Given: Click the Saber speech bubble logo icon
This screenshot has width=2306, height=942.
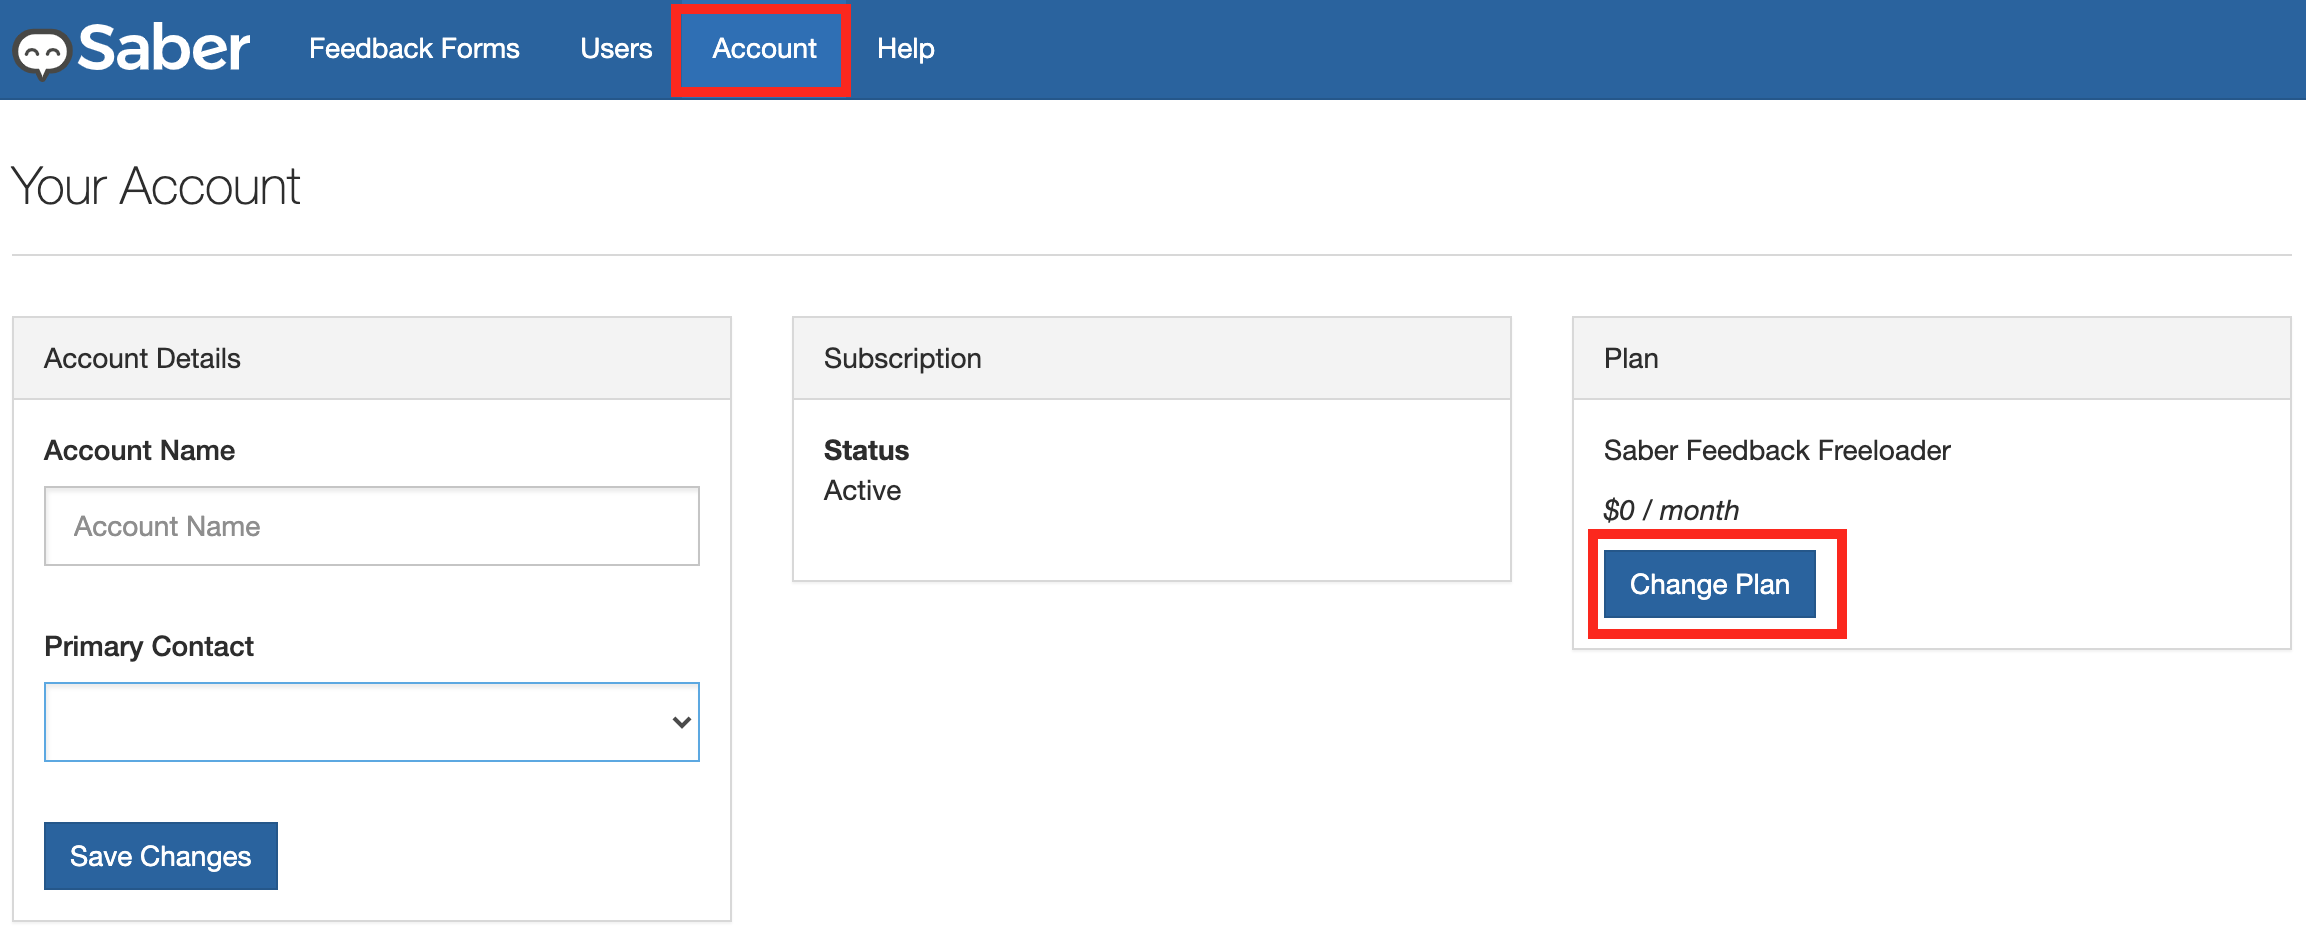Looking at the screenshot, I should coord(42,52).
